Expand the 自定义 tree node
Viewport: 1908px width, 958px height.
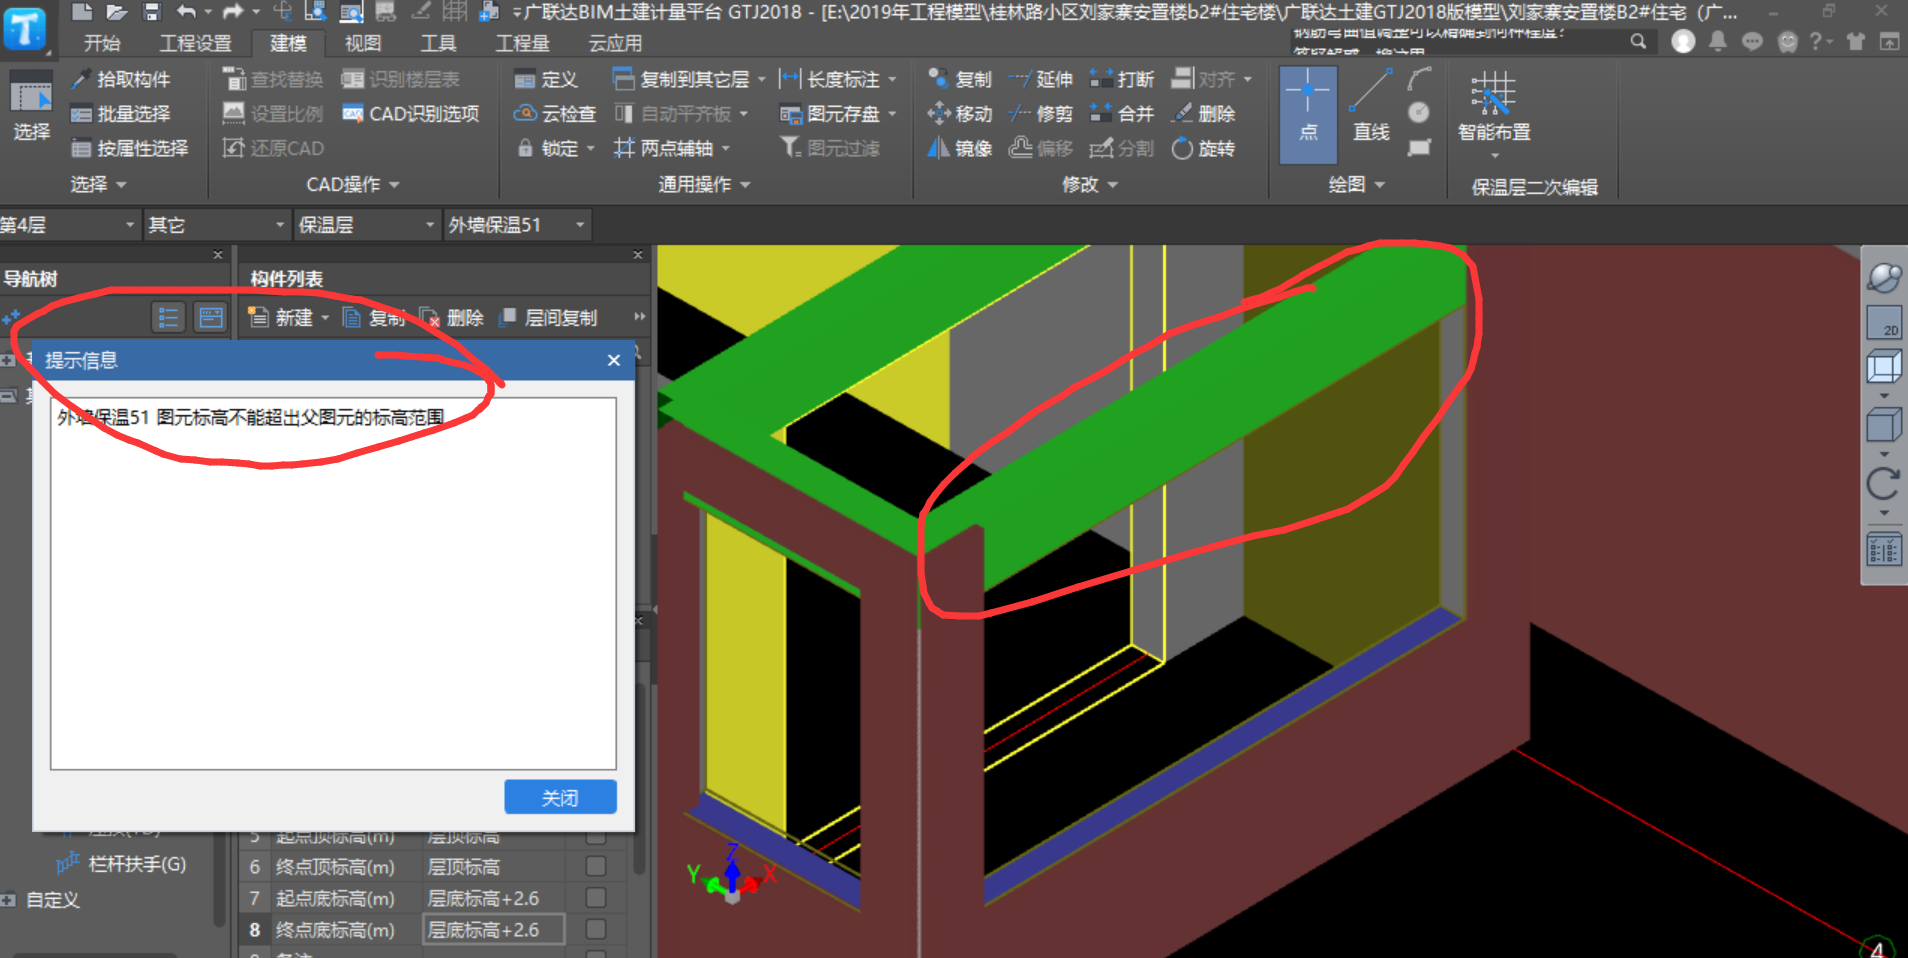point(8,900)
